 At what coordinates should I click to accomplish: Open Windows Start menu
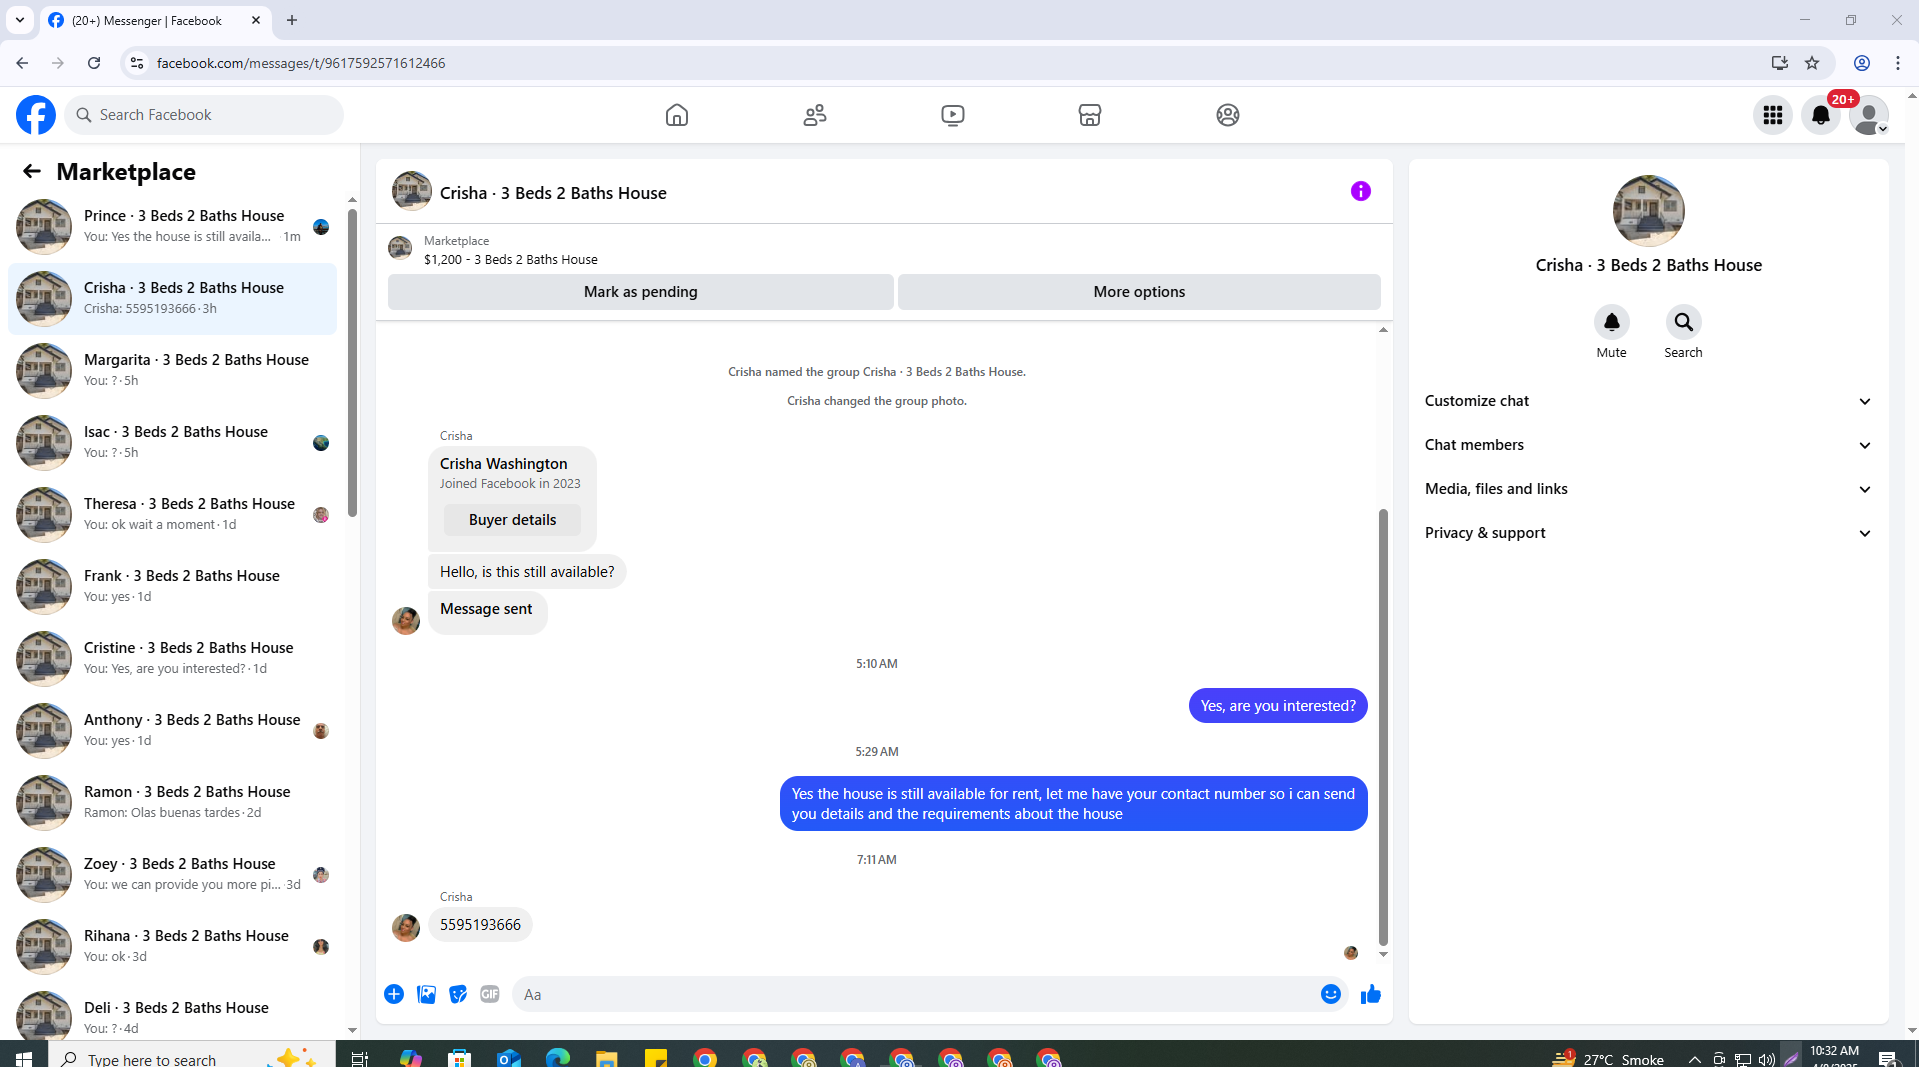click(24, 1057)
